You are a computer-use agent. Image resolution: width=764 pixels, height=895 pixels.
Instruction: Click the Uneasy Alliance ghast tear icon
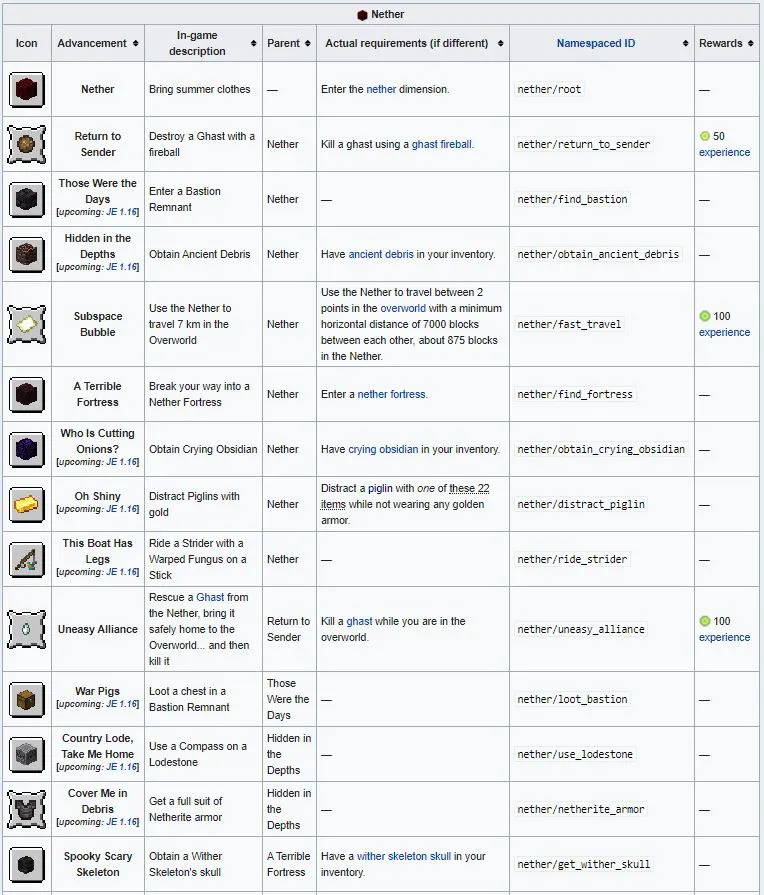(x=26, y=629)
